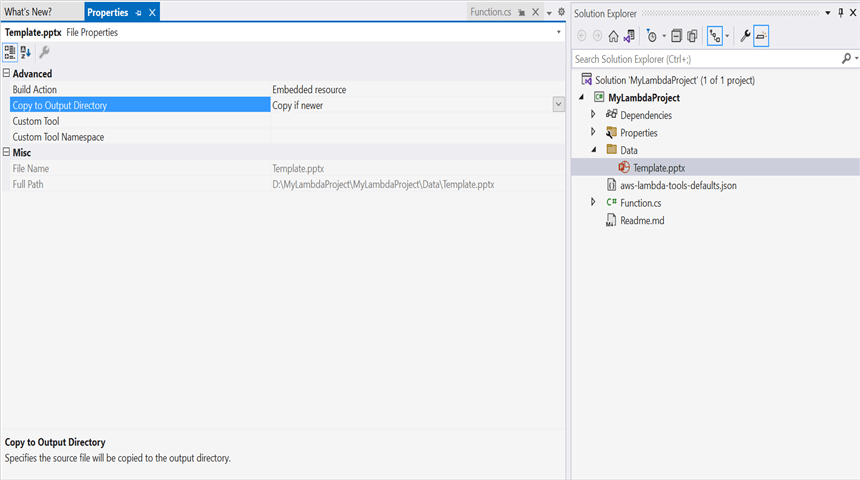Select aws-lambda-tools-defaults.json in the tree

(678, 186)
